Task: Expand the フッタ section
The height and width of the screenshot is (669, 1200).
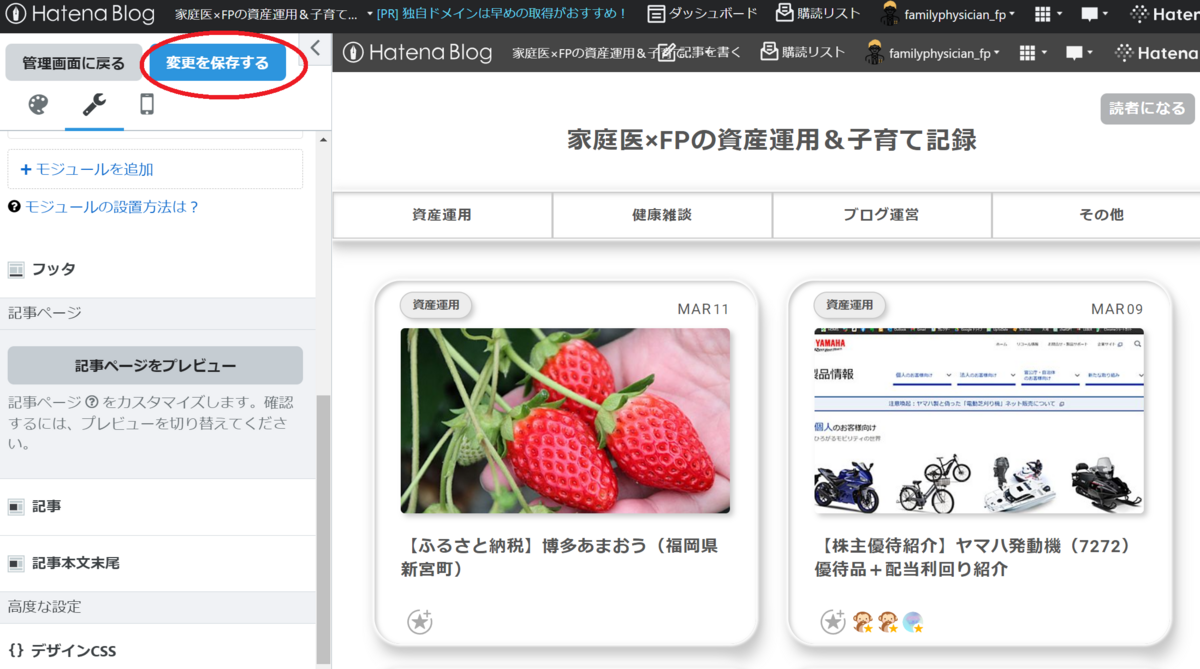Action: tap(158, 269)
